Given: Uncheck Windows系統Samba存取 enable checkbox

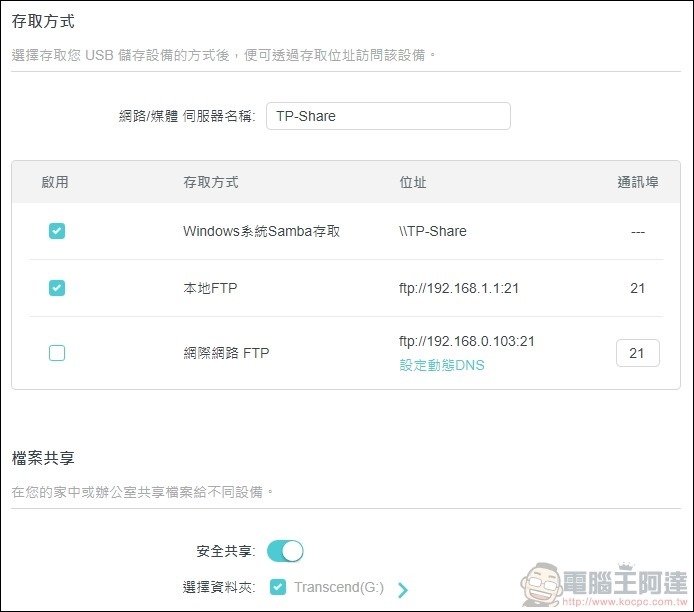Looking at the screenshot, I should point(57,231).
